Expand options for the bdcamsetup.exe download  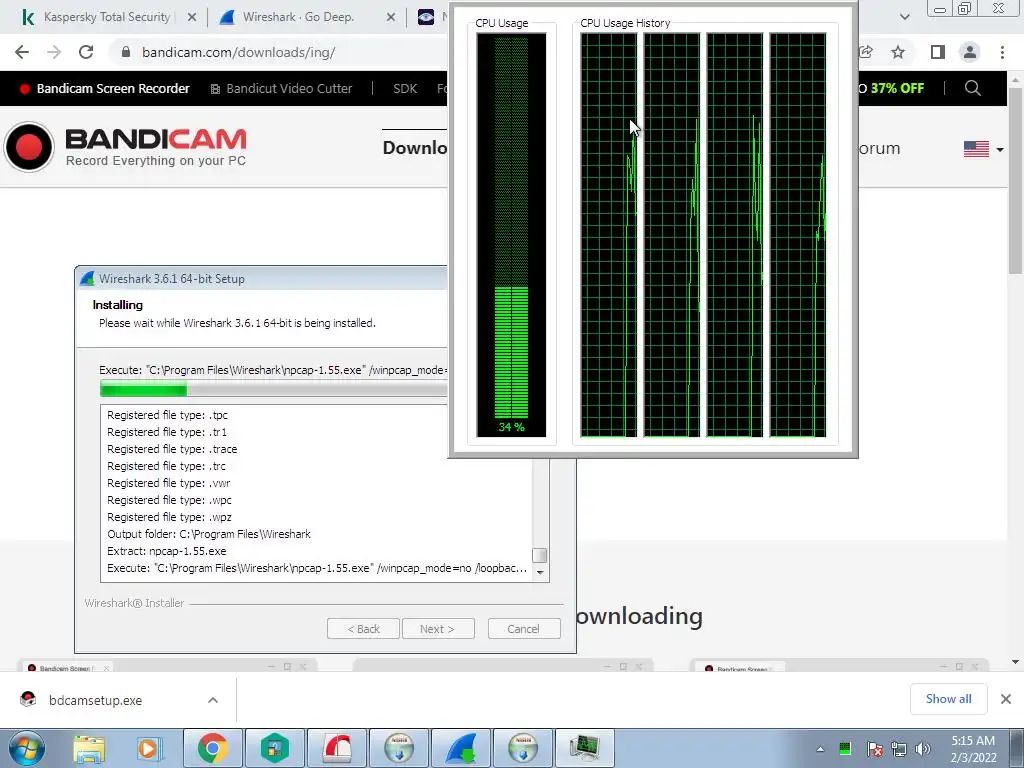pos(213,700)
